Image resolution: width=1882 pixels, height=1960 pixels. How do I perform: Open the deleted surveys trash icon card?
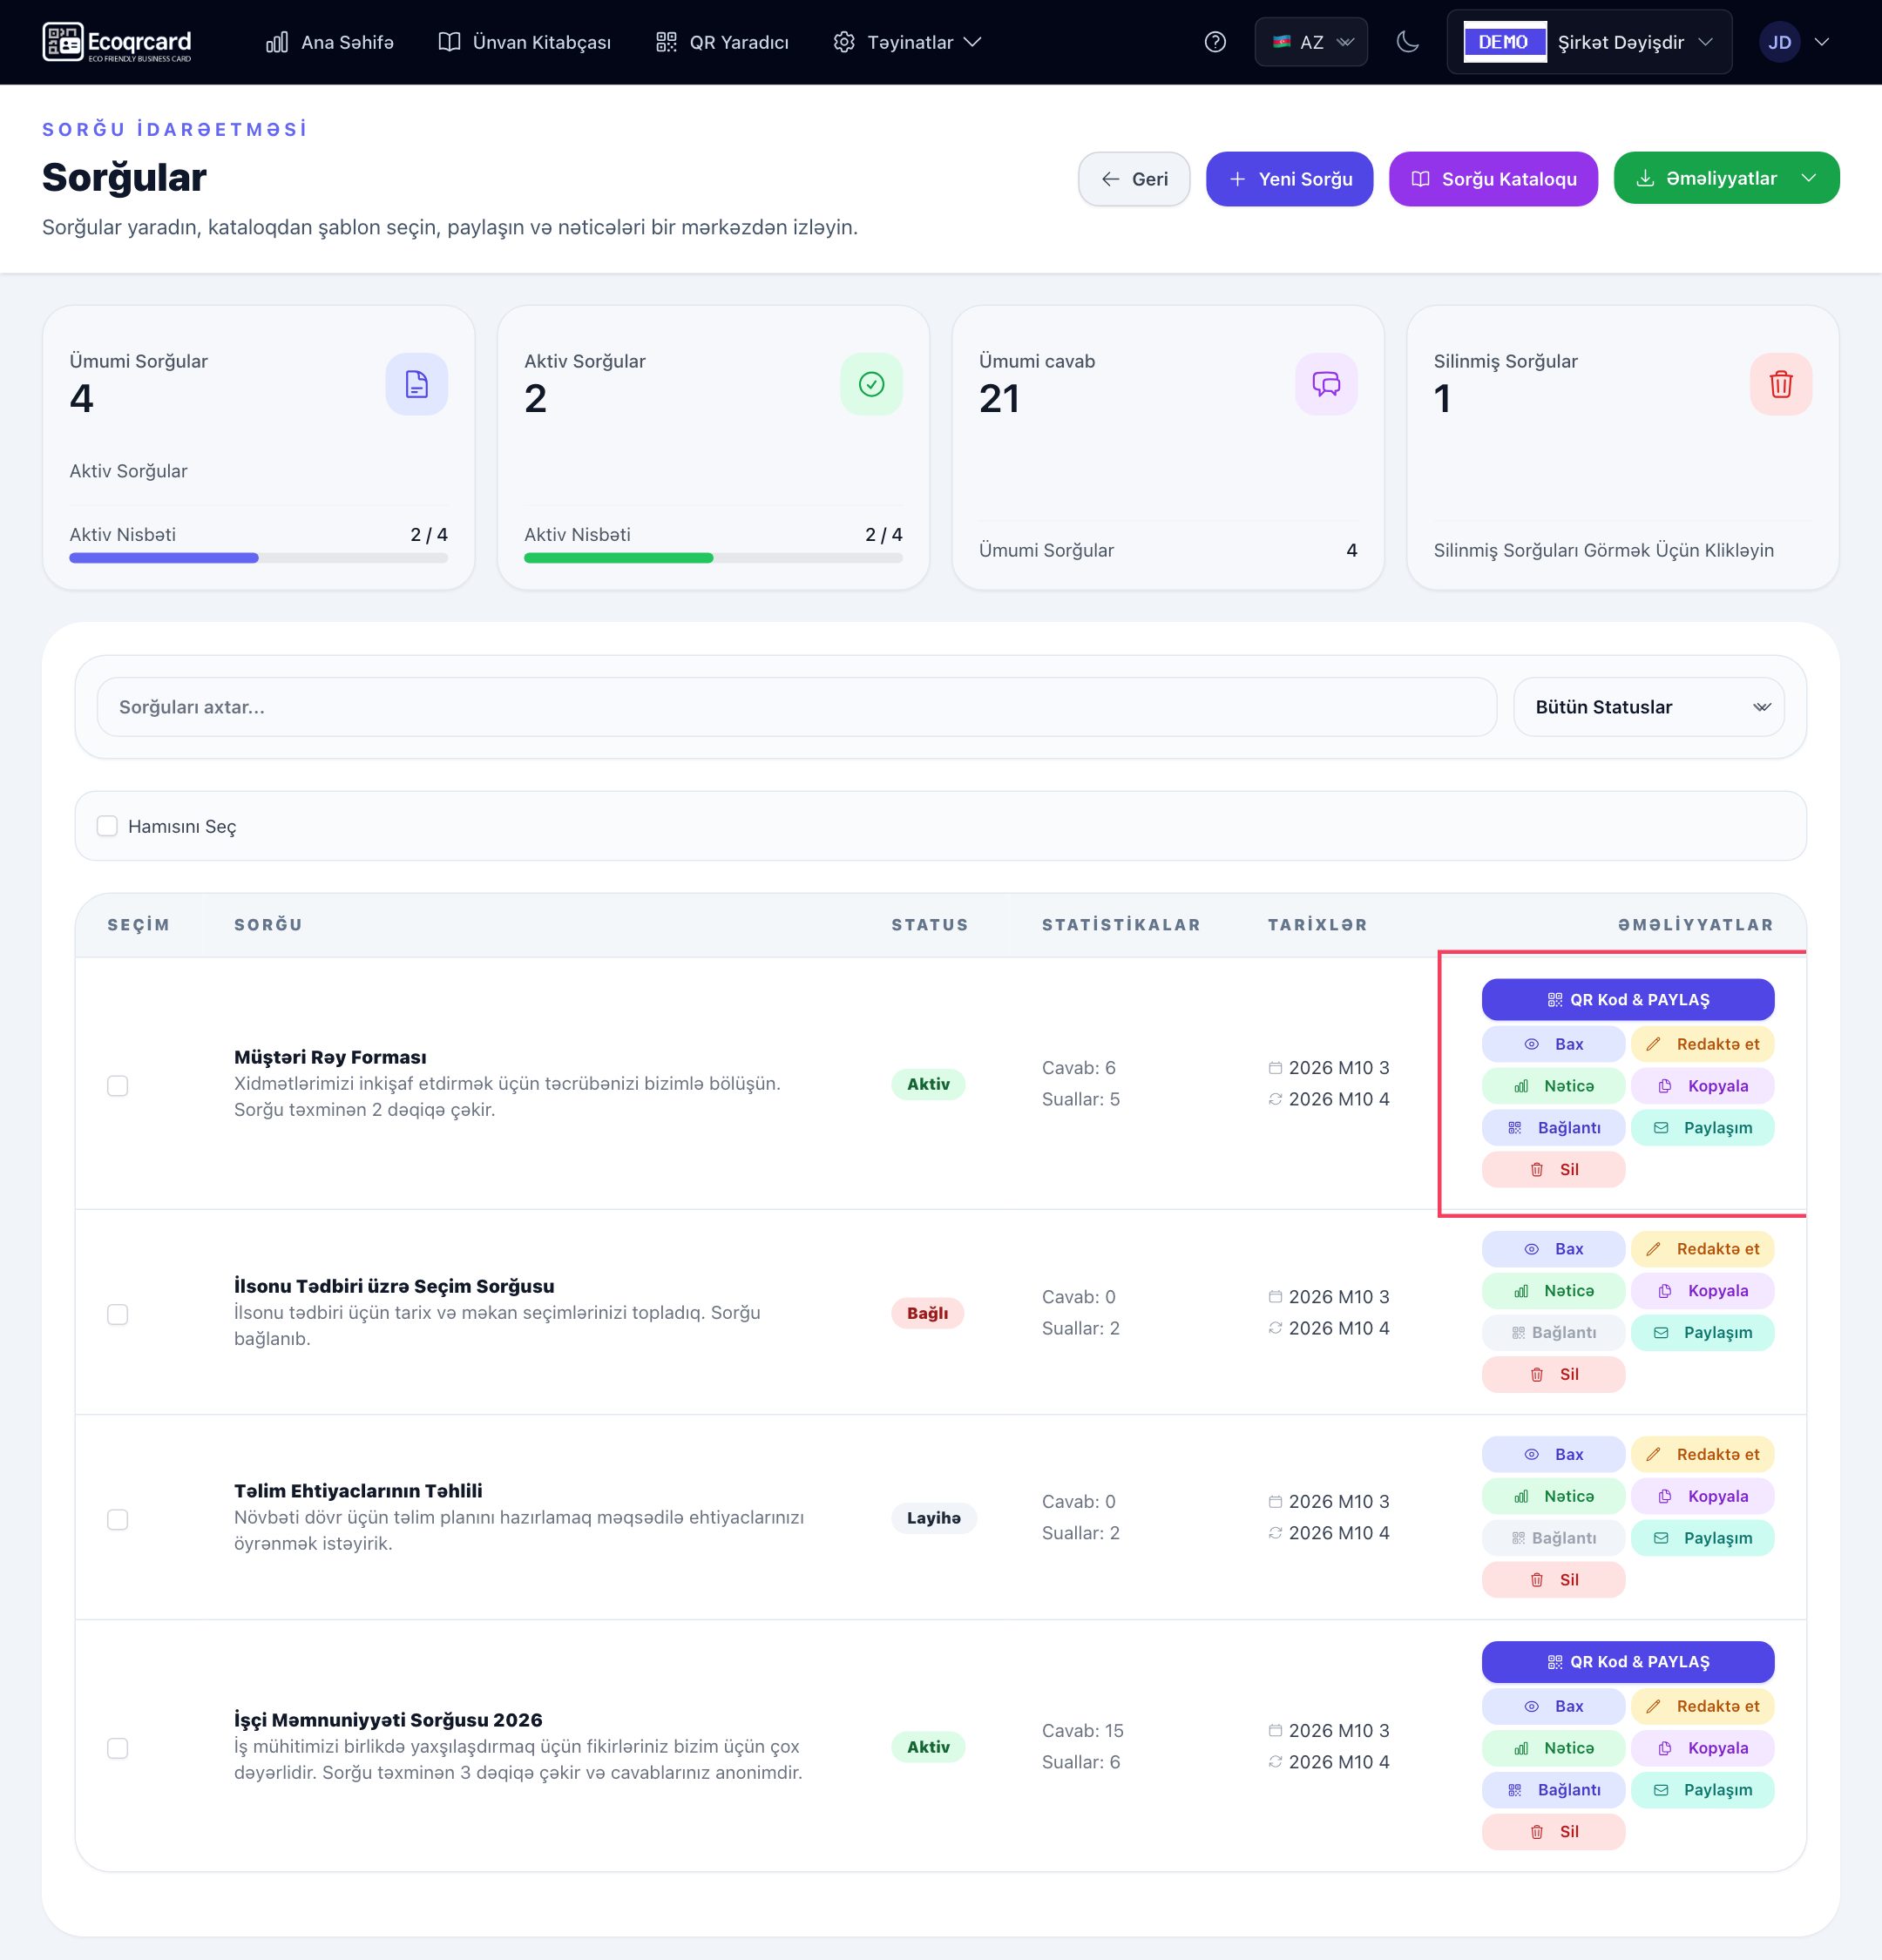(1780, 384)
